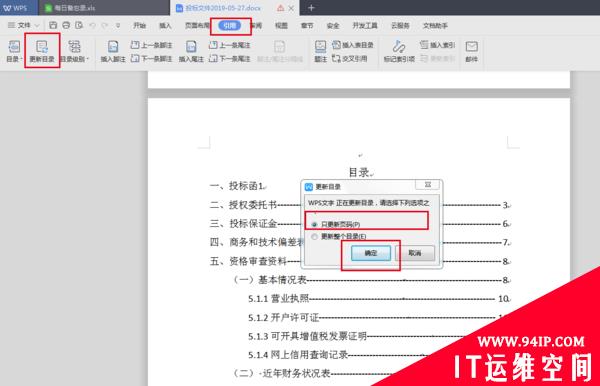Click 授权委托书 entry in table of contents
Screen dimensions: 600x386
[253, 205]
